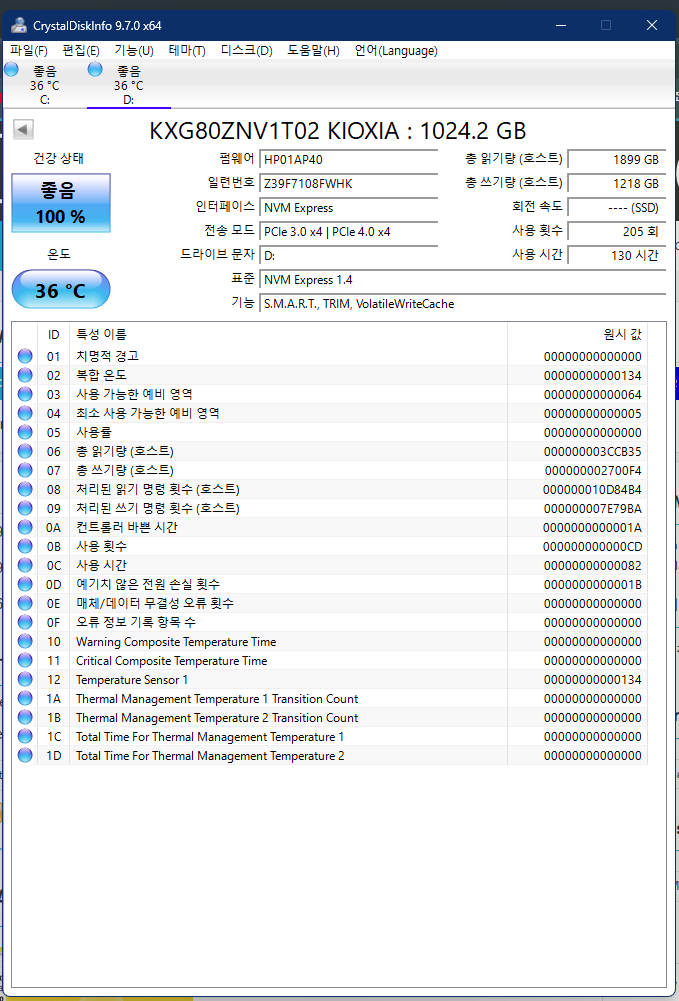Click raw value 000000003CCB35
679x1001 pixels.
coord(592,452)
